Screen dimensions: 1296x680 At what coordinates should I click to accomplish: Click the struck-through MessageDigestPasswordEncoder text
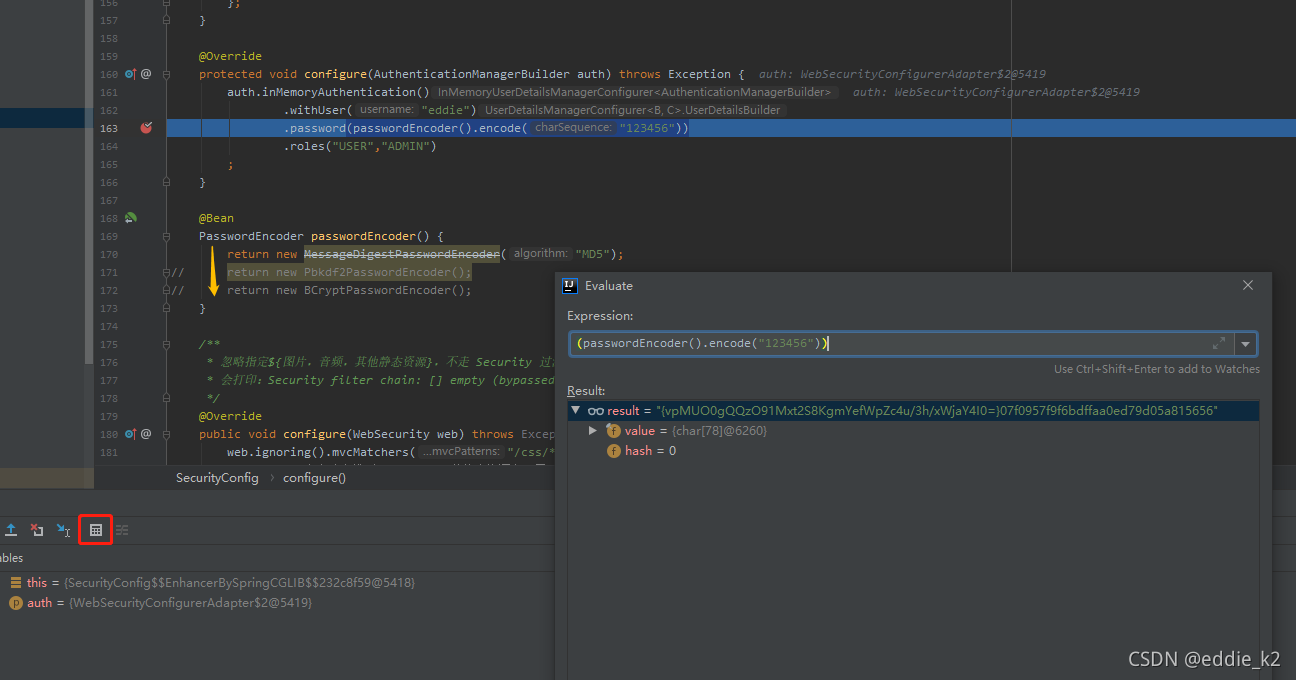(x=402, y=254)
